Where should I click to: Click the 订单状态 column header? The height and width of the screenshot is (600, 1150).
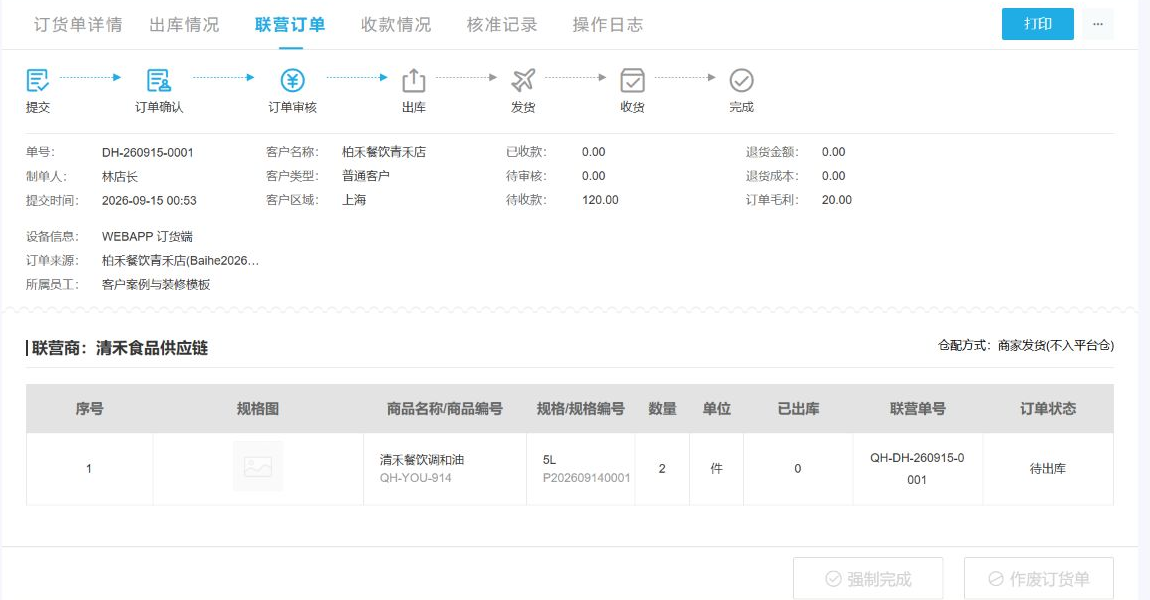(x=1048, y=409)
